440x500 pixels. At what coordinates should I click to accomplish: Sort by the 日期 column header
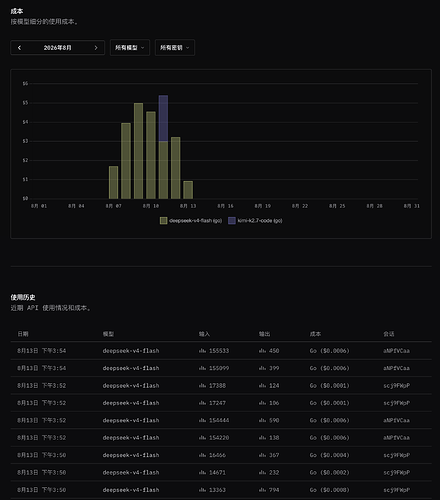pyautogui.click(x=23, y=334)
